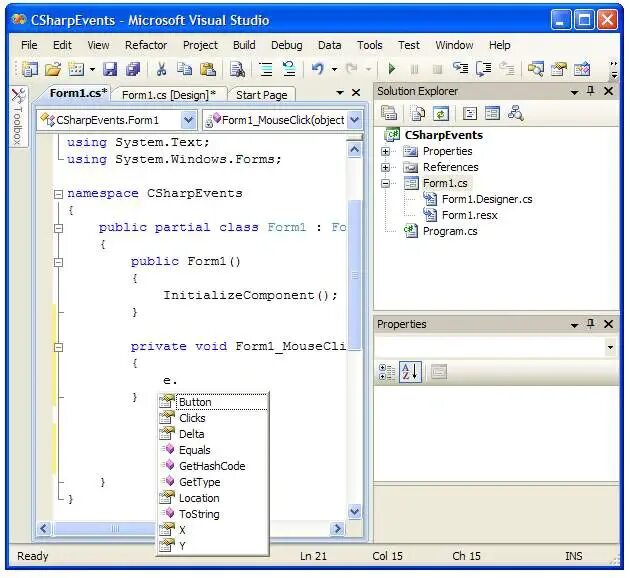Image resolution: width=630 pixels, height=578 pixels.
Task: Click the editor vertical scrollbar up arrow
Action: pos(354,150)
